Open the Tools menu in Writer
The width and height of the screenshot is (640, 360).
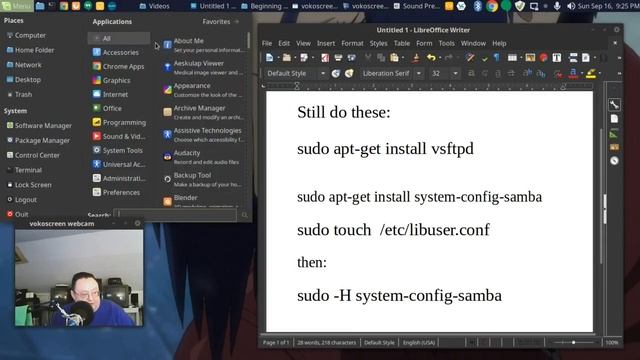click(447, 43)
